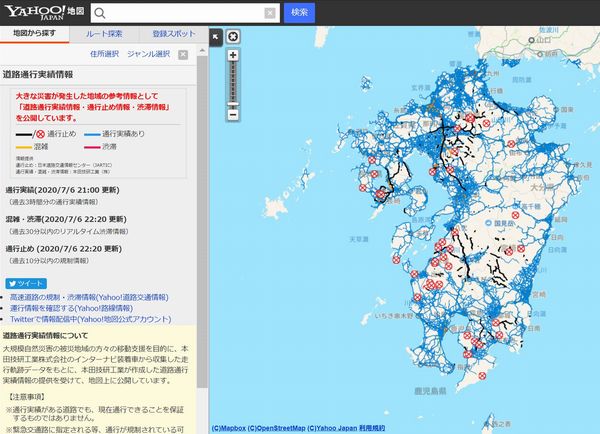Click the search magnifier icon

(x=99, y=13)
